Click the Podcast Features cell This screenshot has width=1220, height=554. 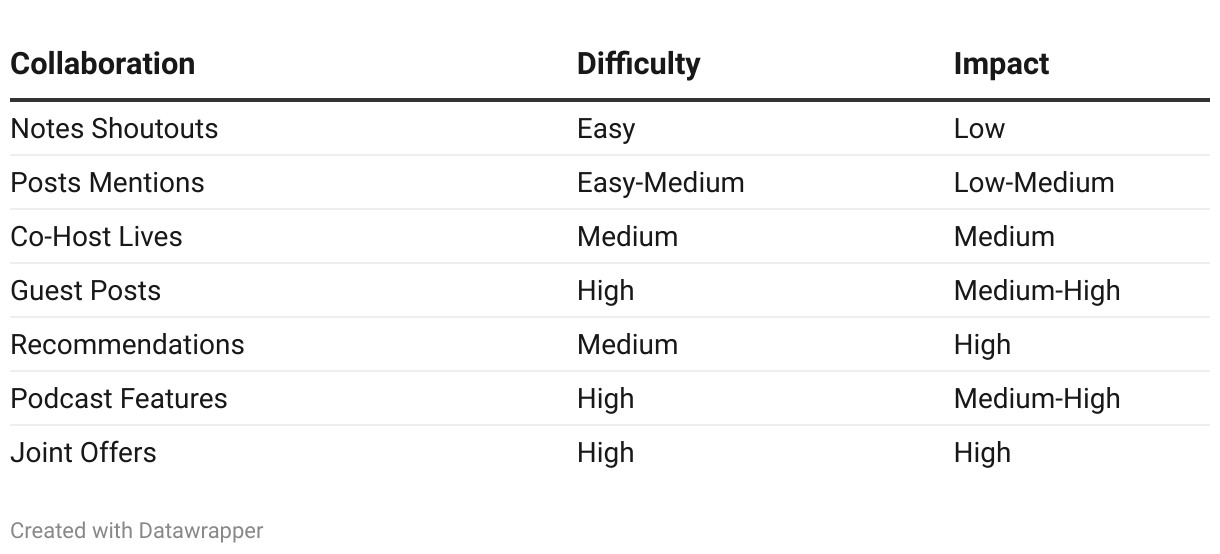(119, 399)
